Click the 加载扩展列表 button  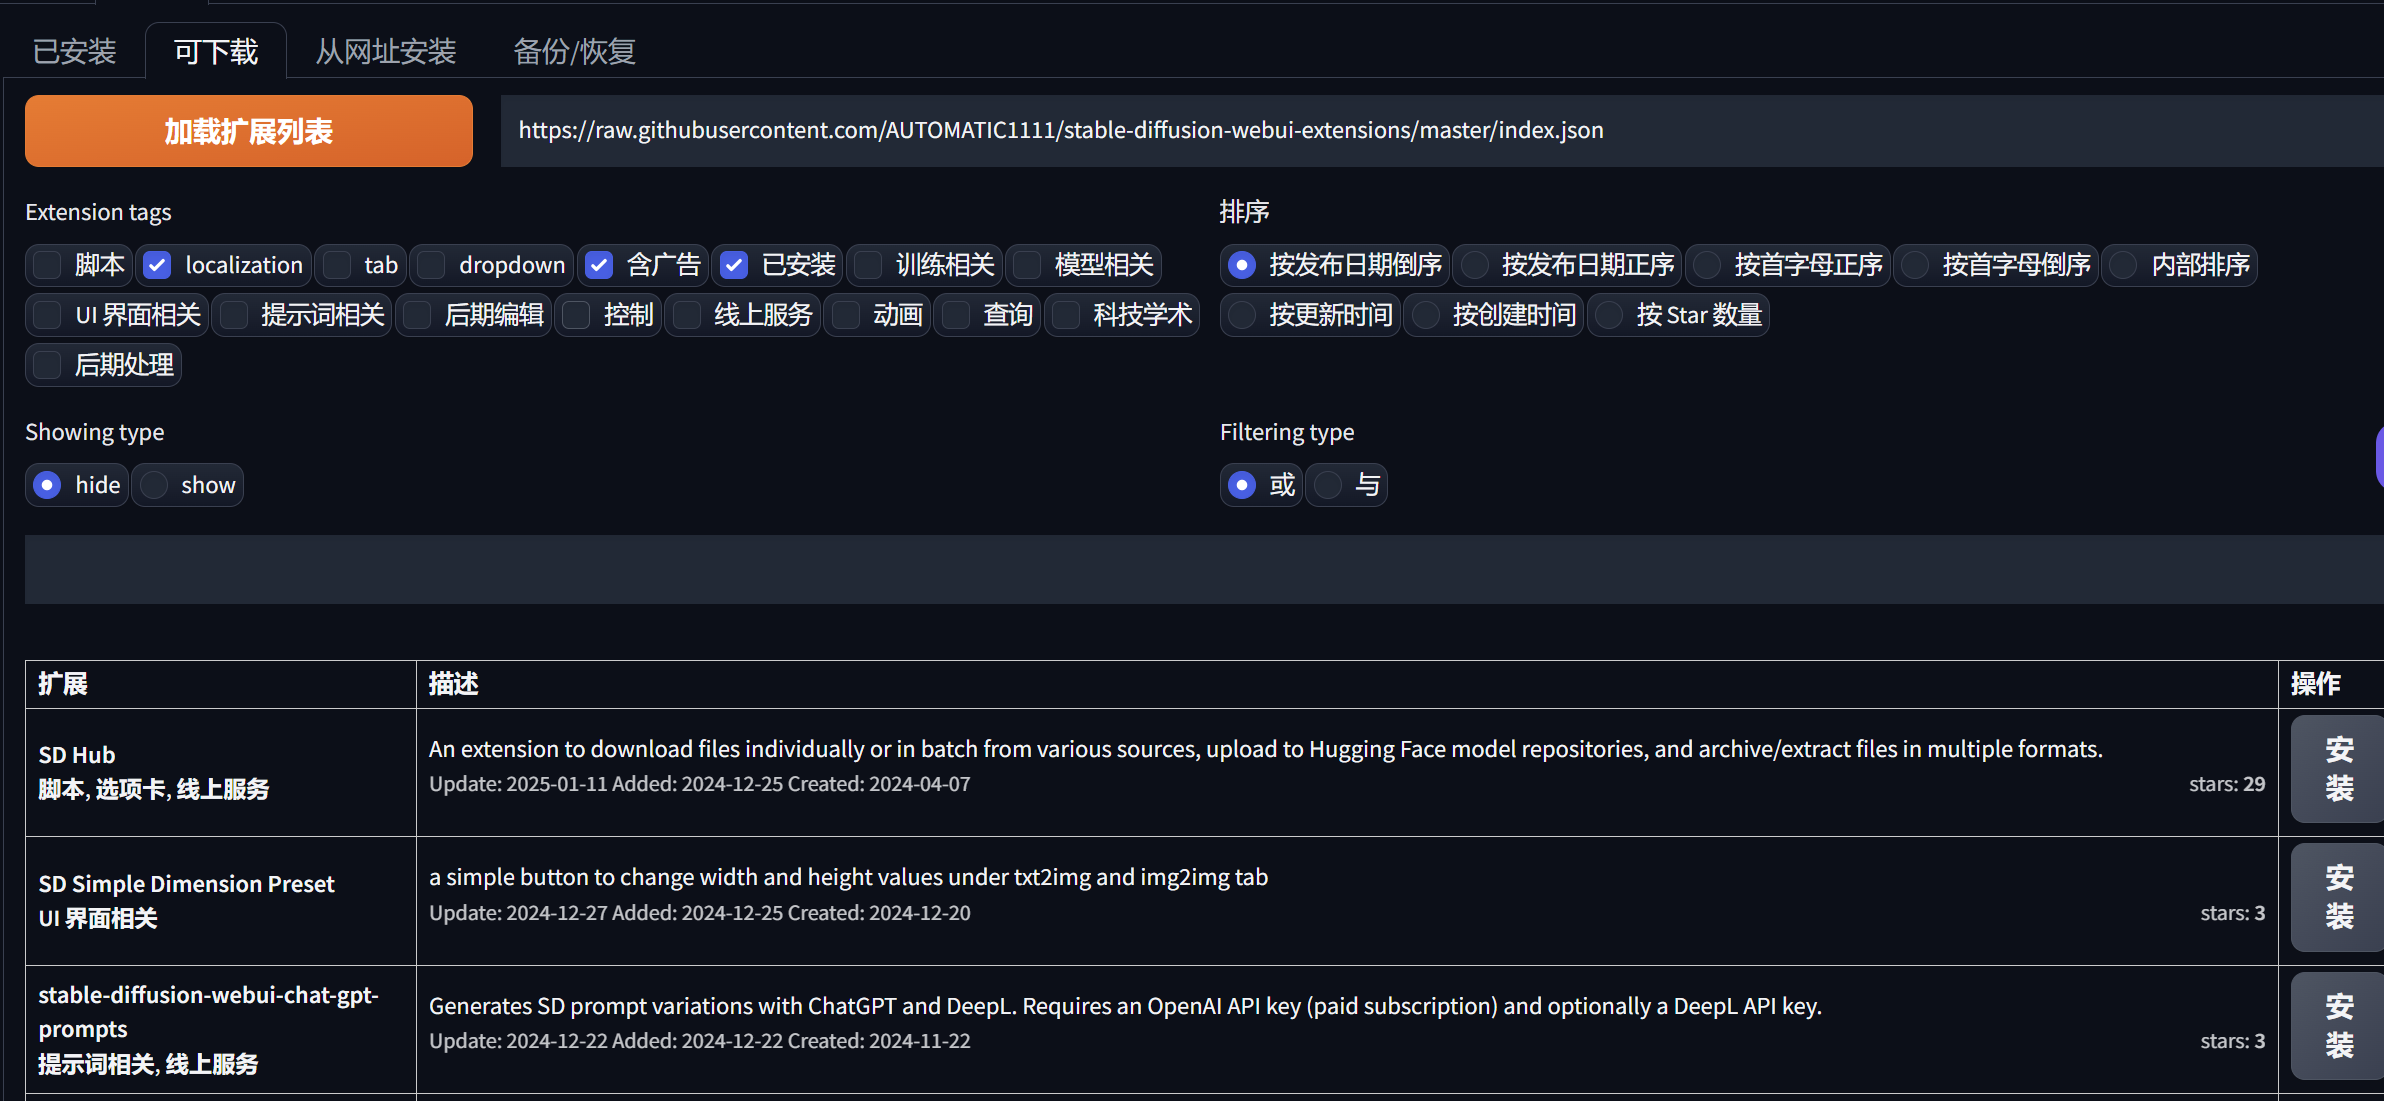pos(248,130)
